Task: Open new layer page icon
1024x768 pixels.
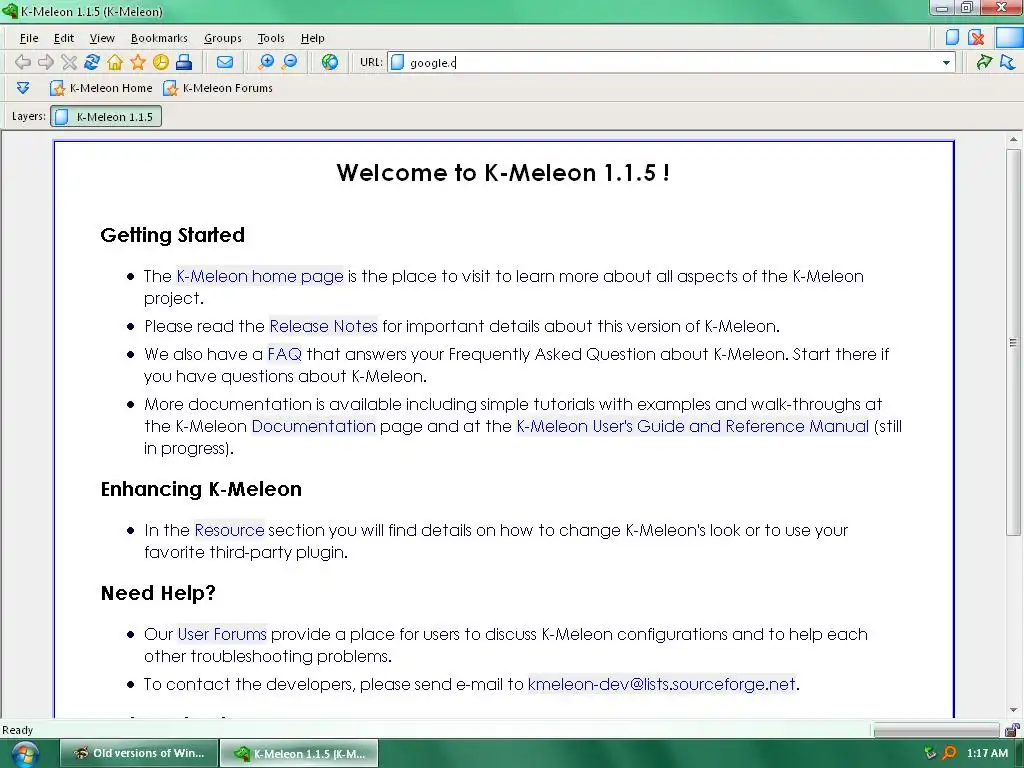Action: [x=953, y=37]
